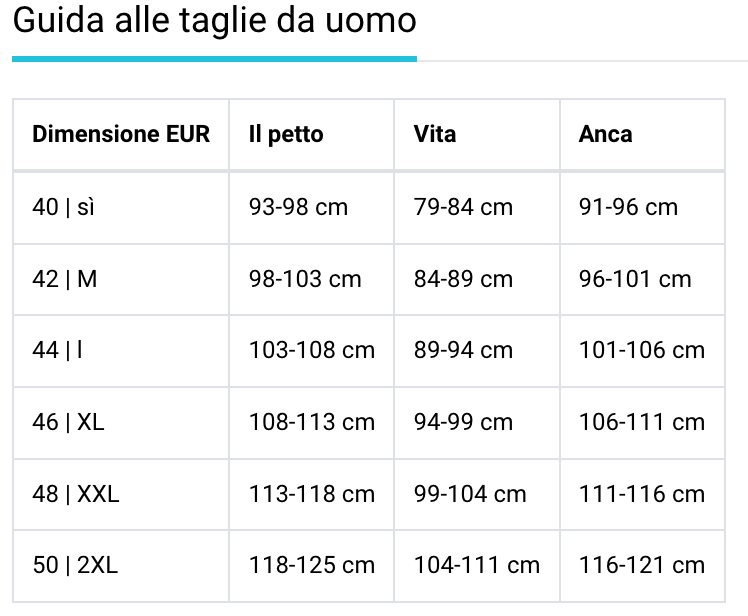Click the hip value '116-121 cm'
The image size is (748, 616).
coord(642,565)
